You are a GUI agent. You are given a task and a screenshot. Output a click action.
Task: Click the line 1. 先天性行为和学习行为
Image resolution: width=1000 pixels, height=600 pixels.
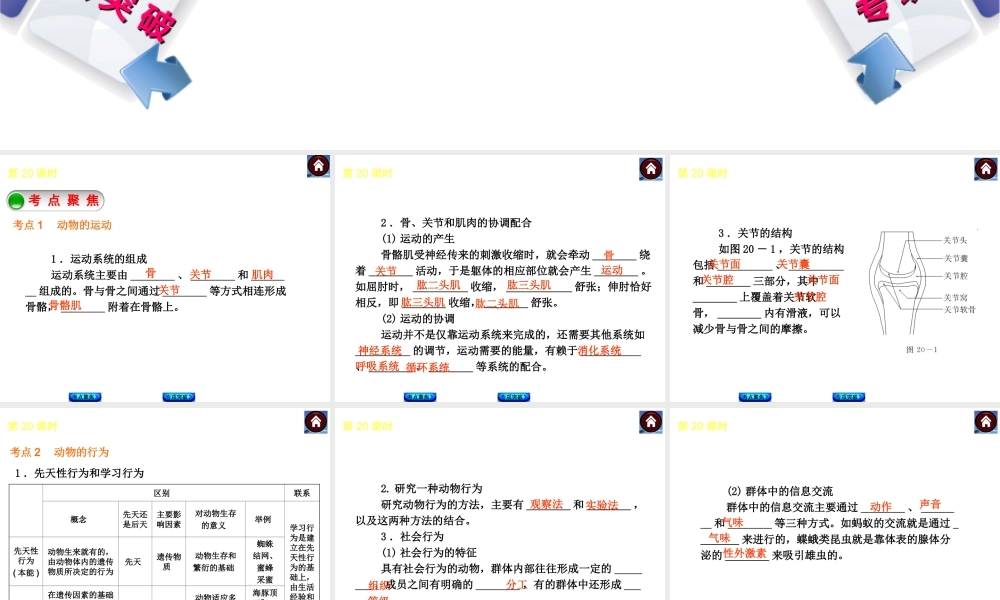80,473
